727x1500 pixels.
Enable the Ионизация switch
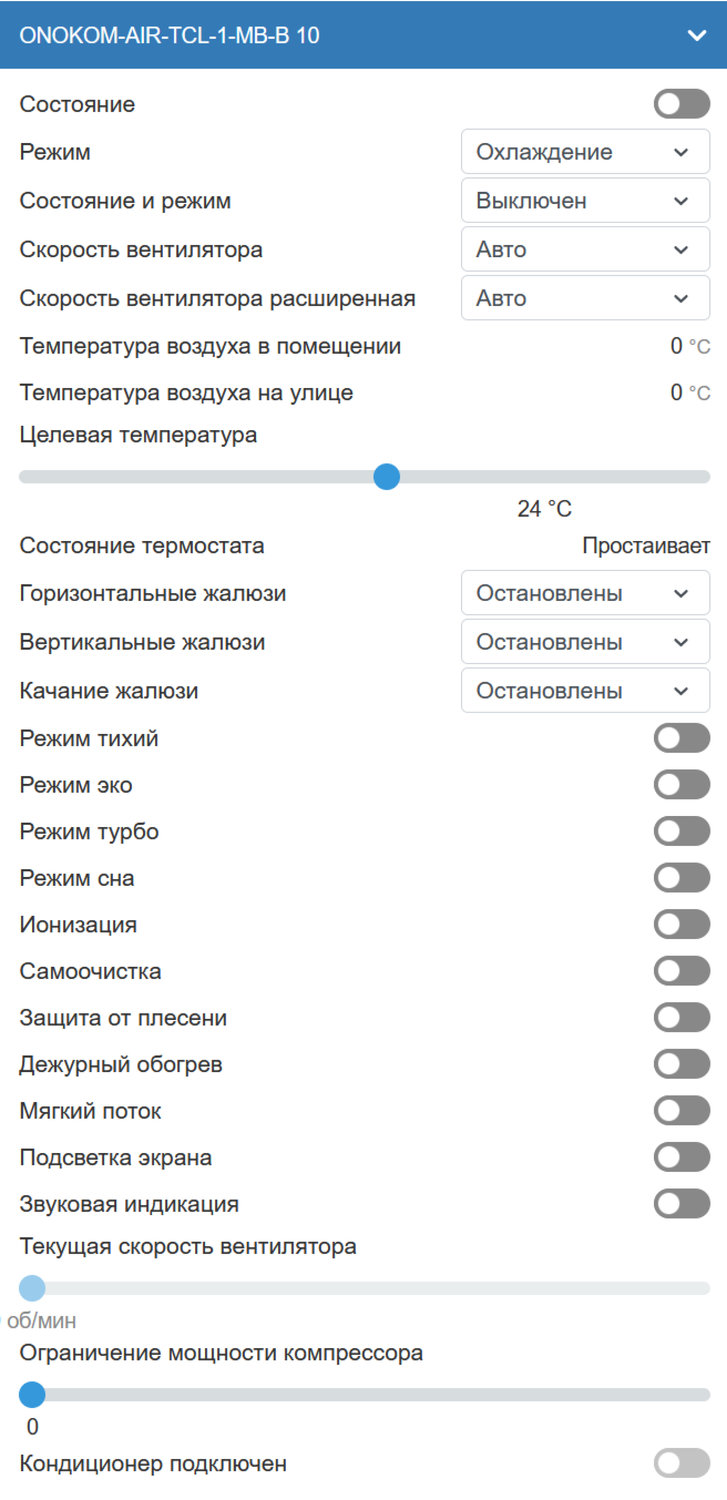(x=682, y=924)
